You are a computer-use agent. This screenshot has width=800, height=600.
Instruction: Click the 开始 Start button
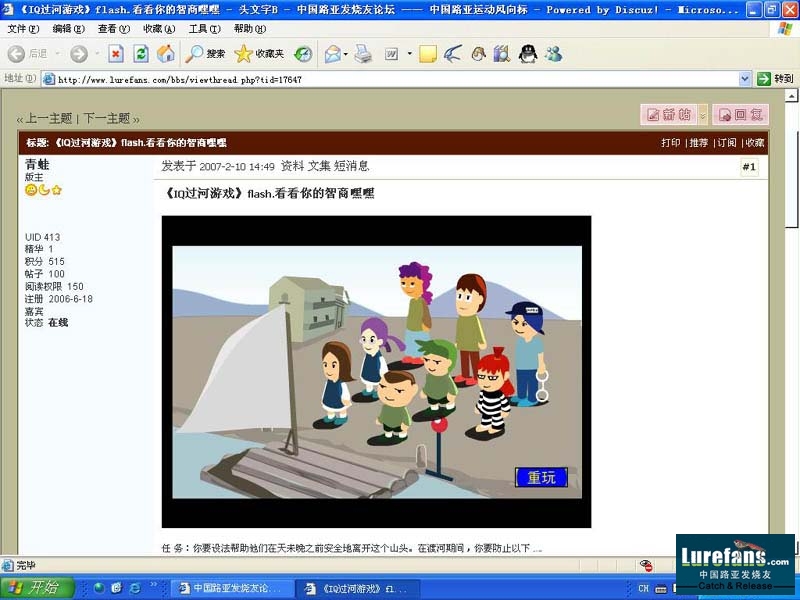[37, 588]
